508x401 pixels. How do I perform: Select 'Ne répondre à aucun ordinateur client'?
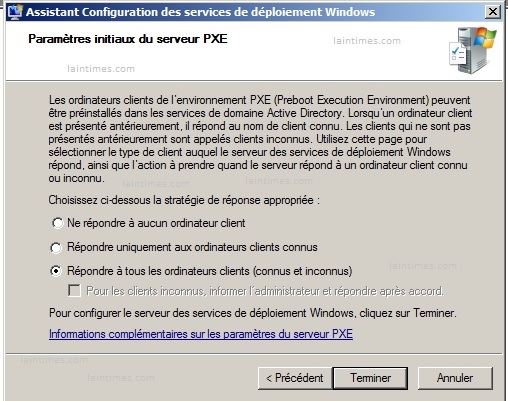(57, 223)
